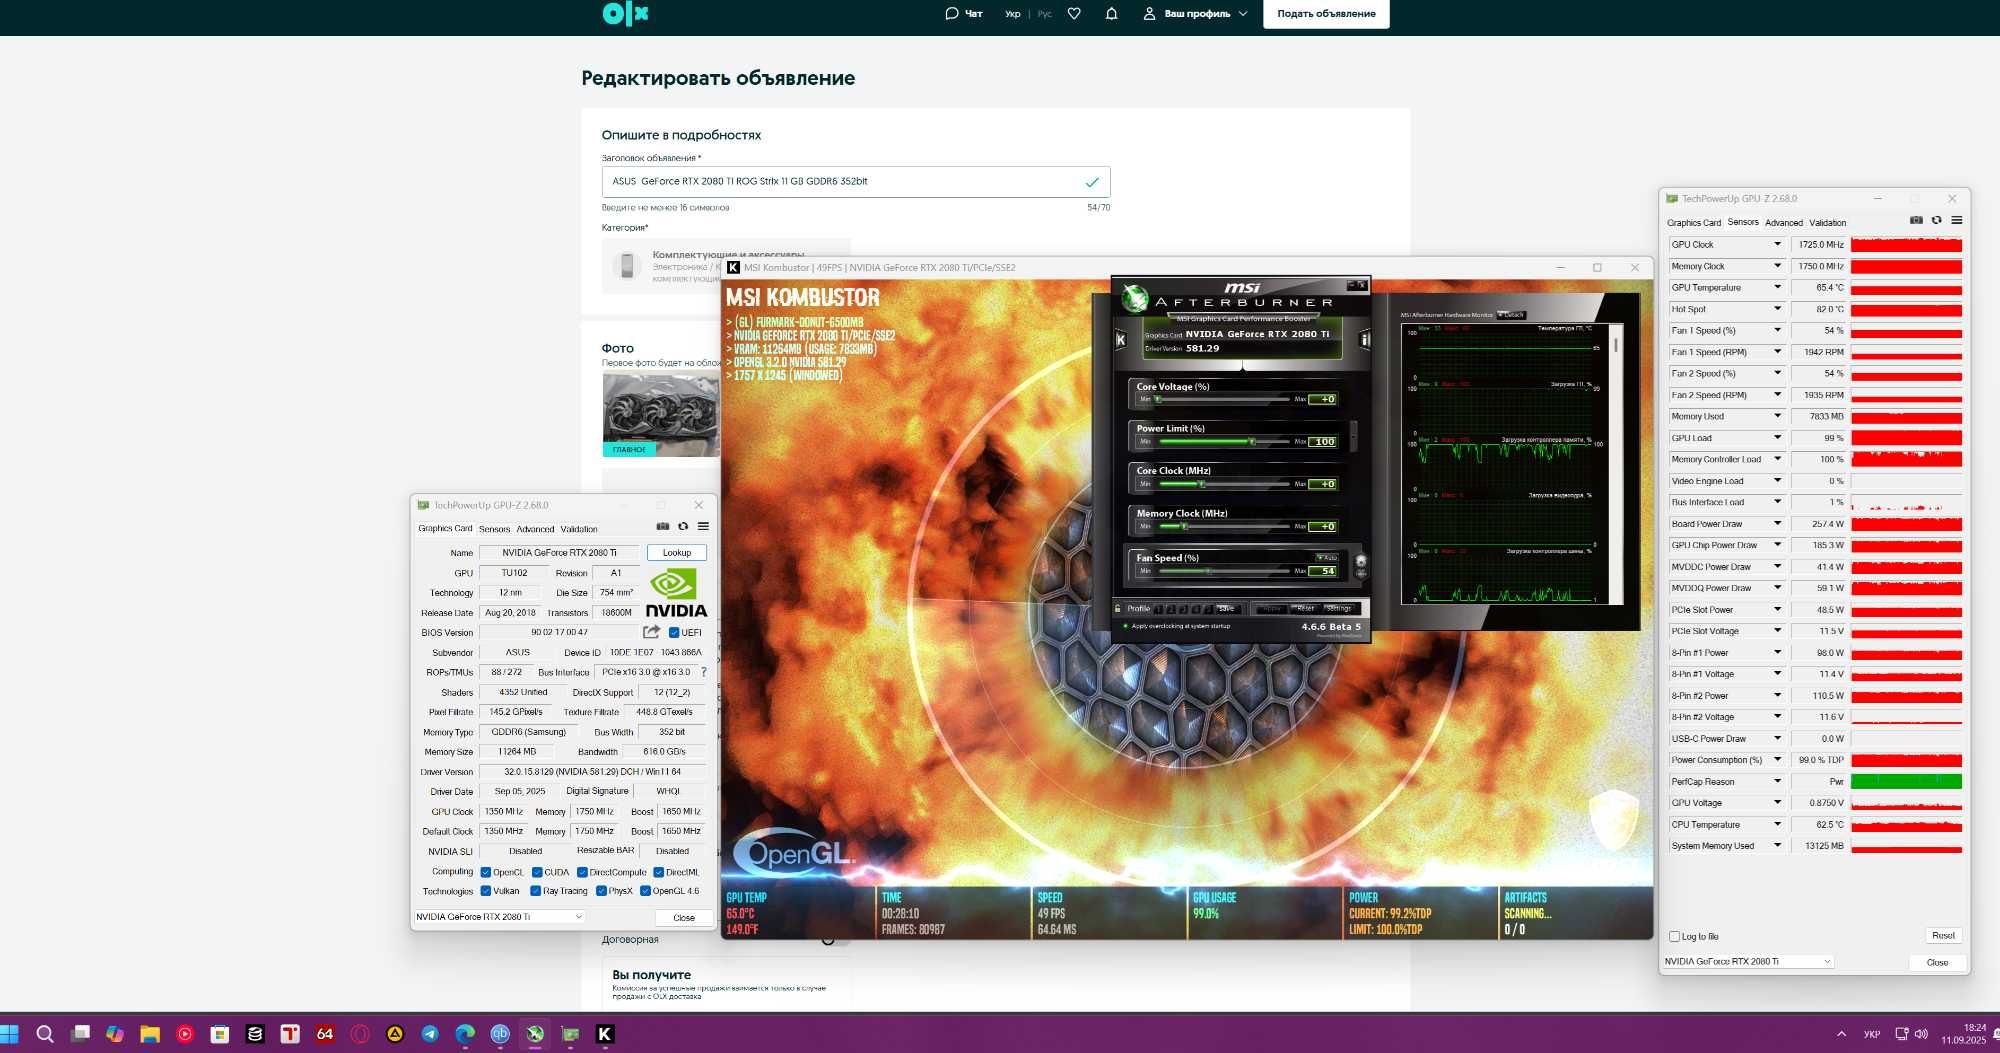
Task: Open Memory Used sensor dropdown
Action: click(1777, 416)
